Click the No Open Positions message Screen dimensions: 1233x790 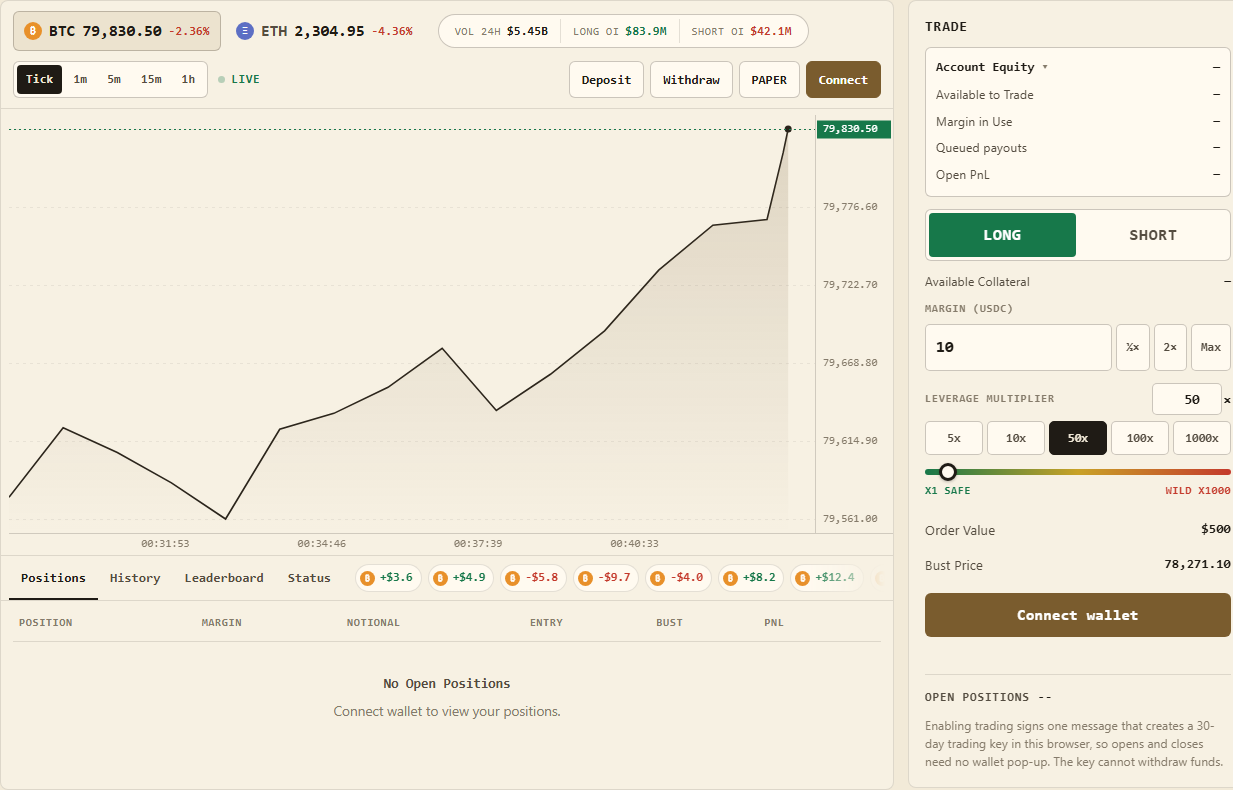point(447,684)
